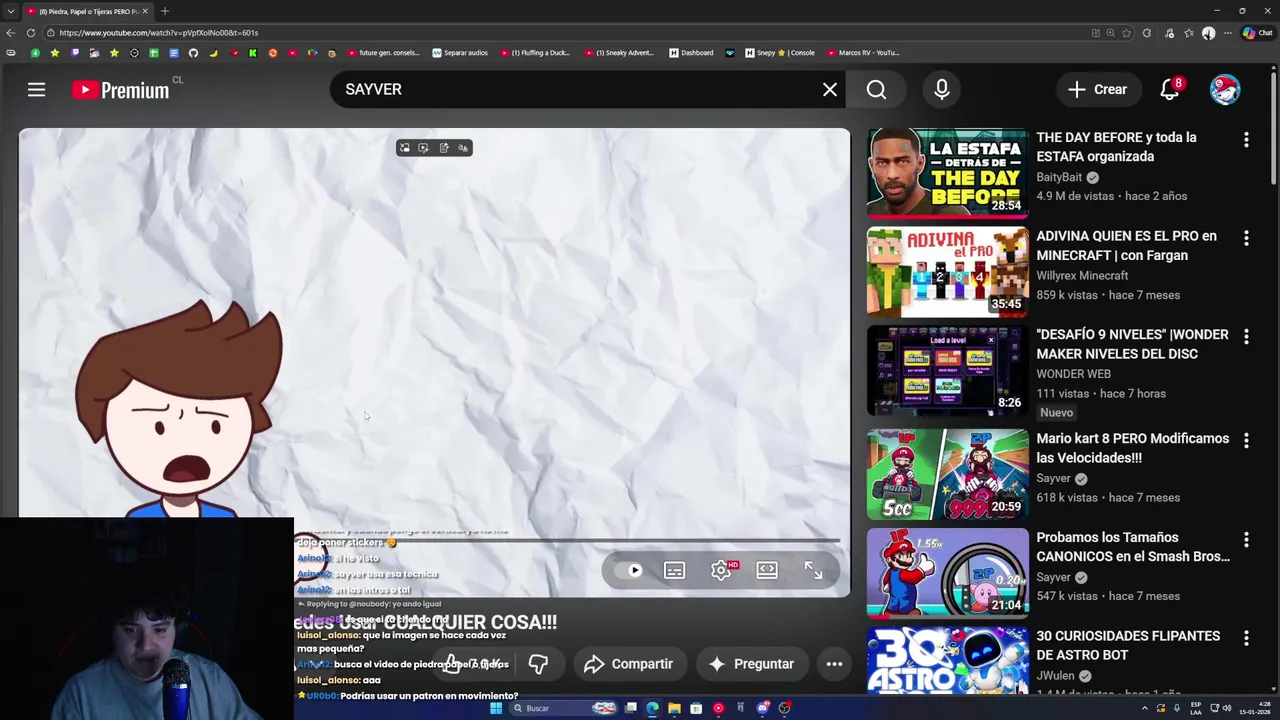Open options menu for ASTRO BOT video

1246,638
